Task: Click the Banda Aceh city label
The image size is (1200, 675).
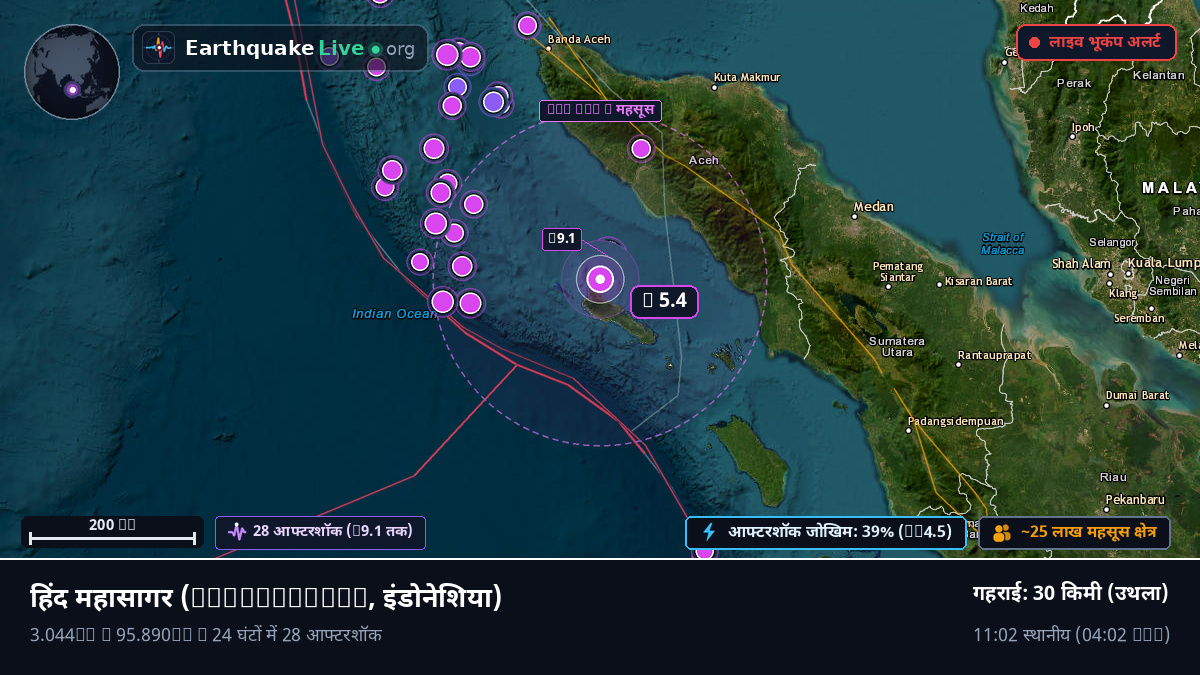Action: 578,40
